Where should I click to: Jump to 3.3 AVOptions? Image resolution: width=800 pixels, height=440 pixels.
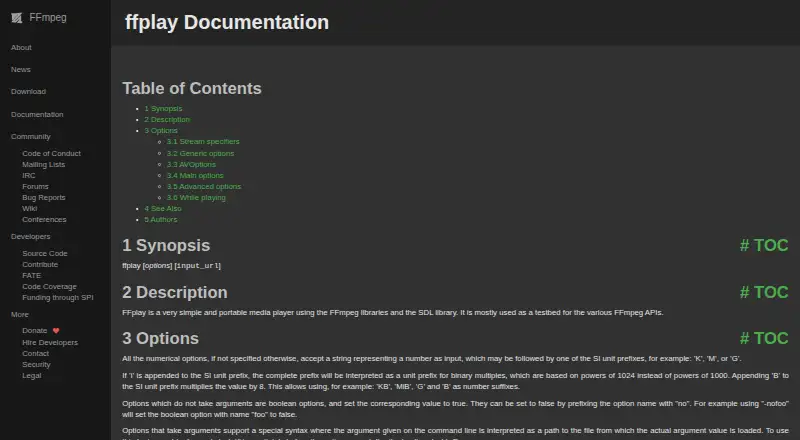tap(191, 164)
